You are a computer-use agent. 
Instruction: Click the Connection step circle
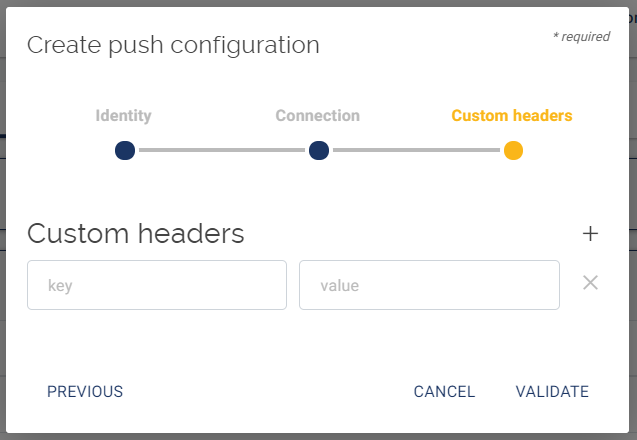(x=319, y=150)
